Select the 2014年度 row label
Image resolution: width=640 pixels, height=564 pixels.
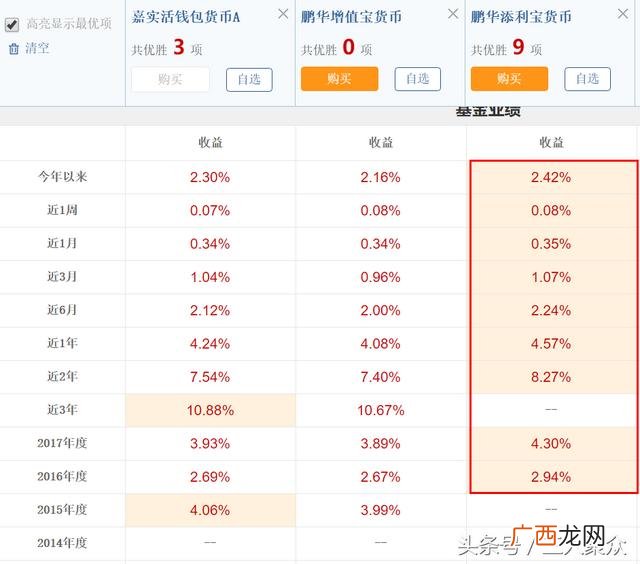(62, 543)
